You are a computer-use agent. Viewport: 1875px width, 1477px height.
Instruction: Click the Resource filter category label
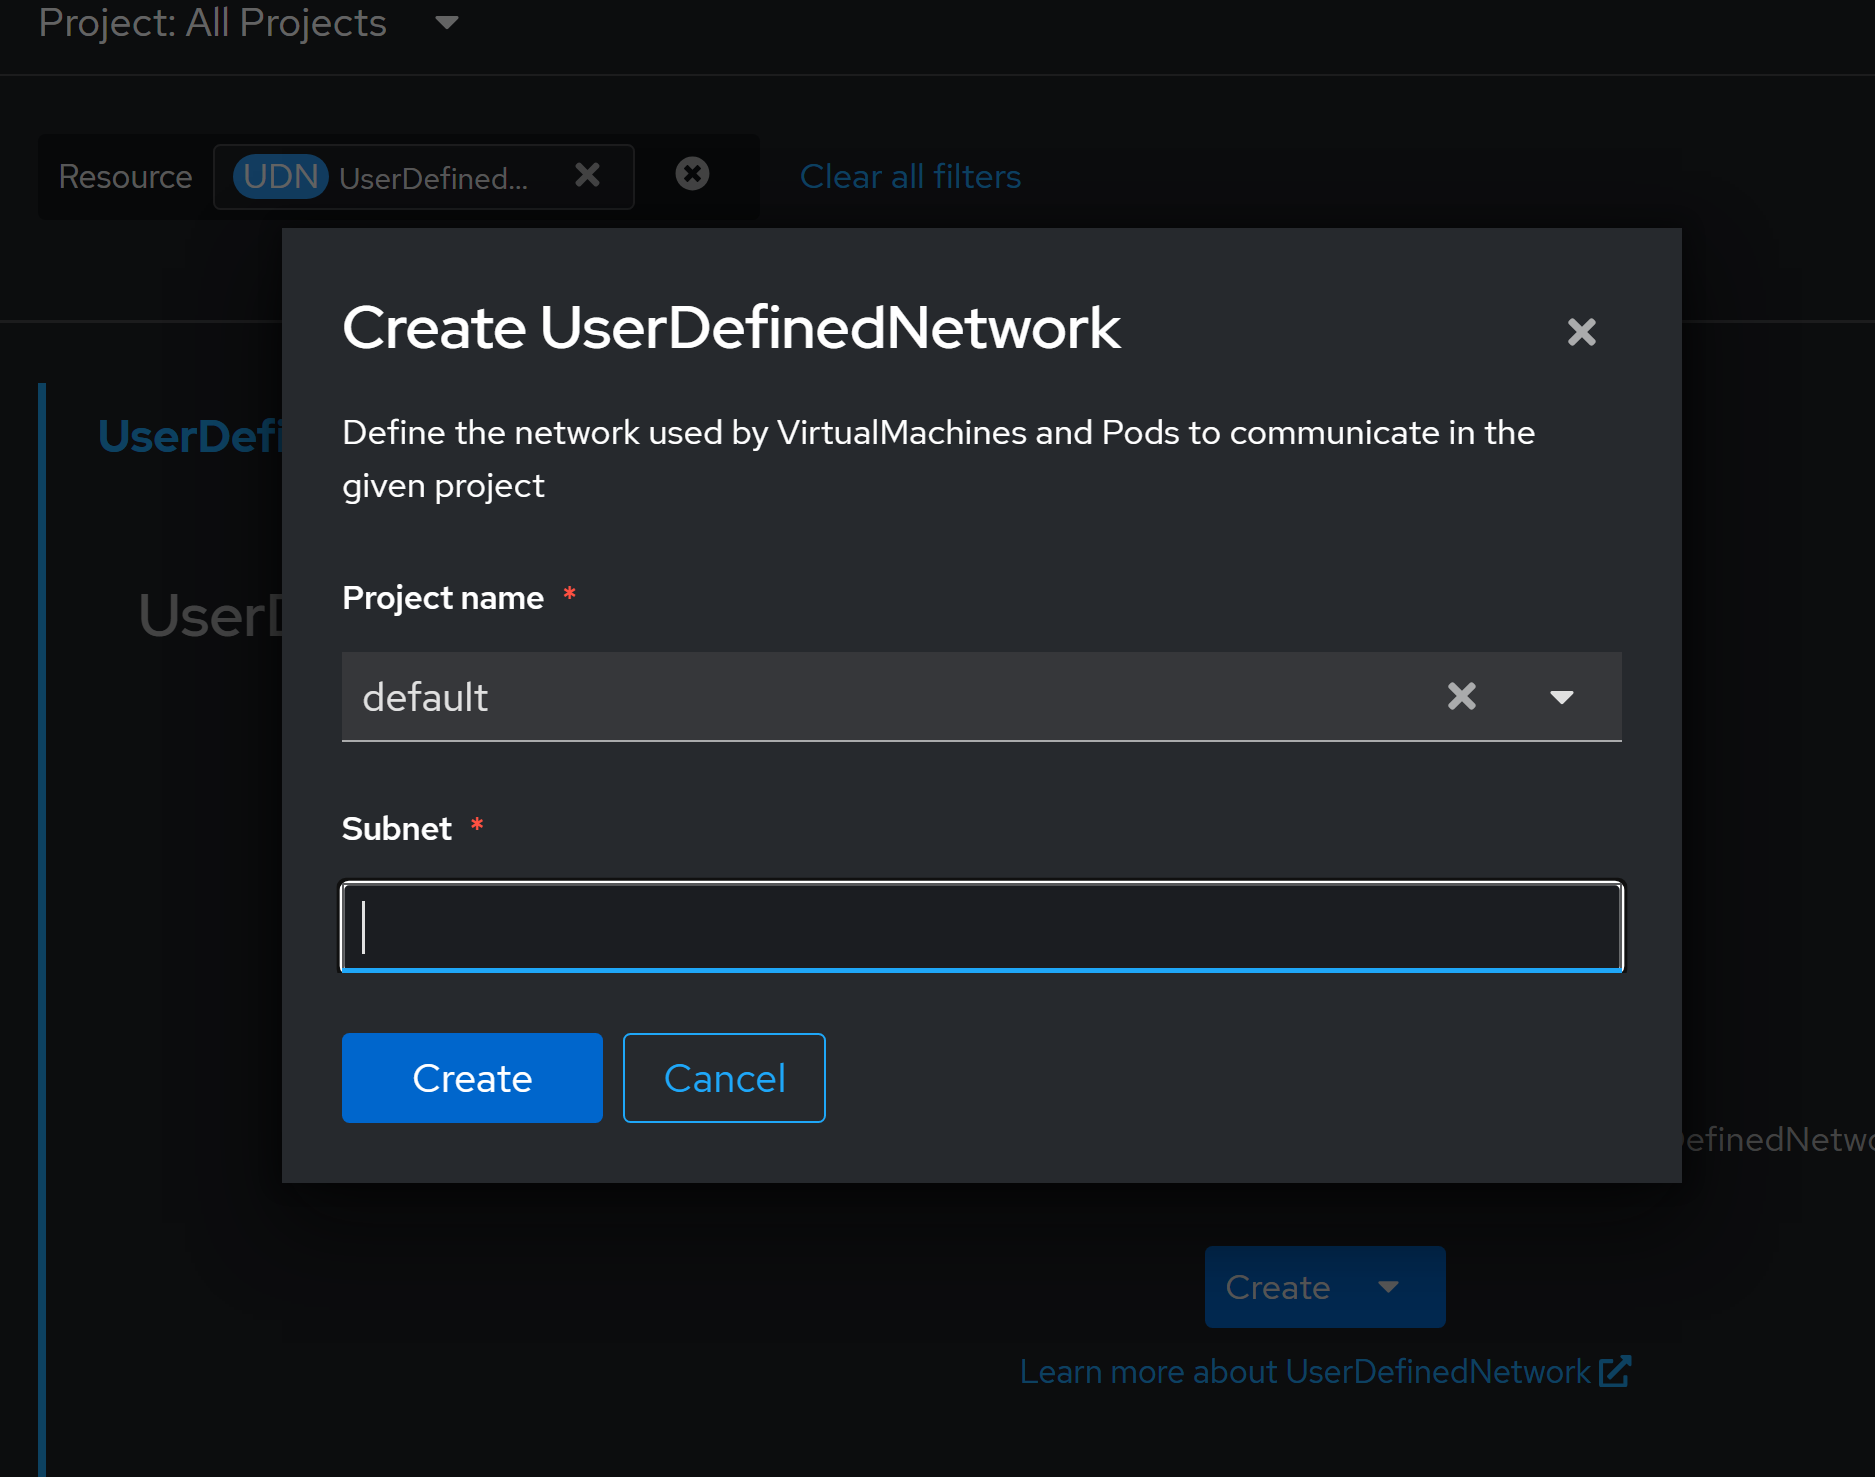pos(125,177)
